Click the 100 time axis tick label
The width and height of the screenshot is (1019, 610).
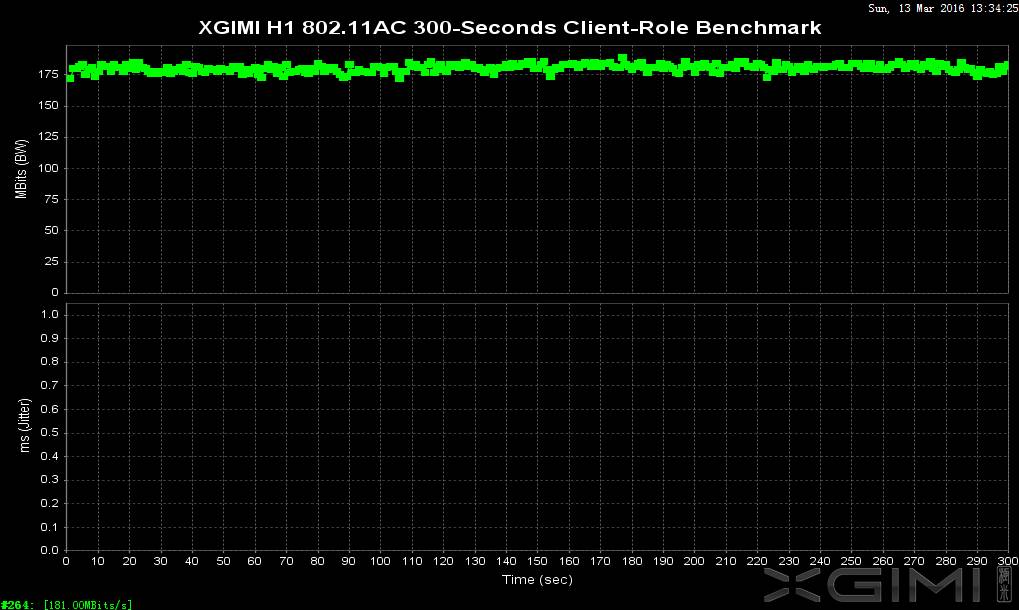(x=380, y=561)
